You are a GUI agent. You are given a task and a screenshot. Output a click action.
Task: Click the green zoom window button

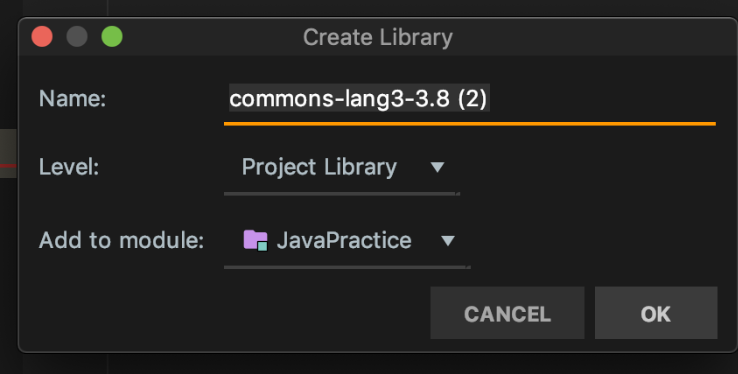112,37
